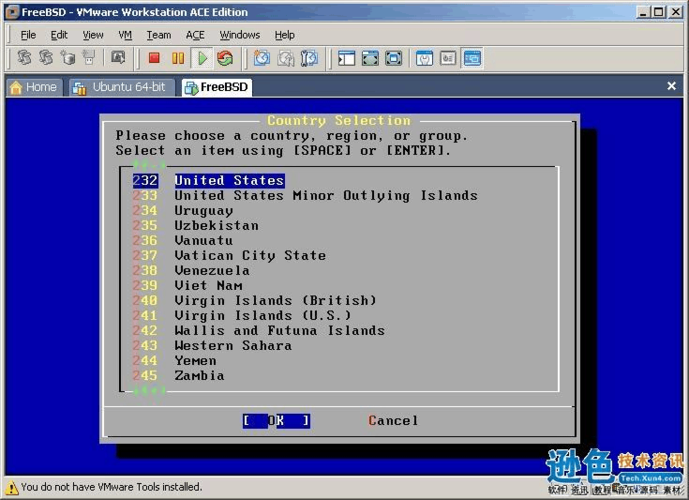Open the ACE menu

coord(195,35)
